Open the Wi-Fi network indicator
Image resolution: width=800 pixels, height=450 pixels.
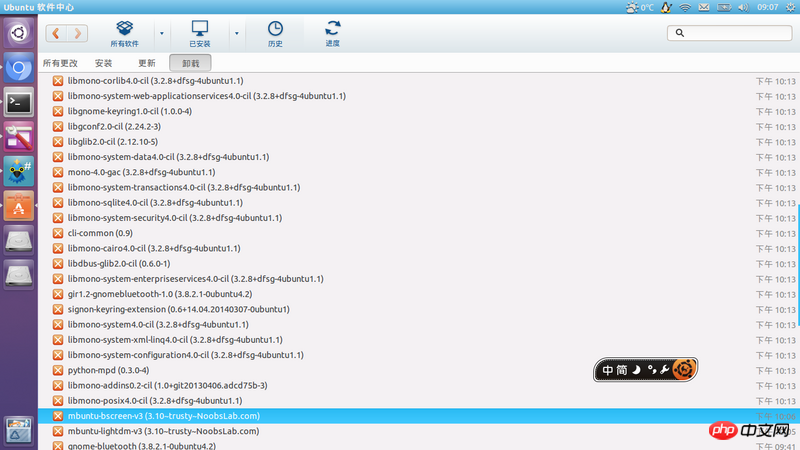685,7
